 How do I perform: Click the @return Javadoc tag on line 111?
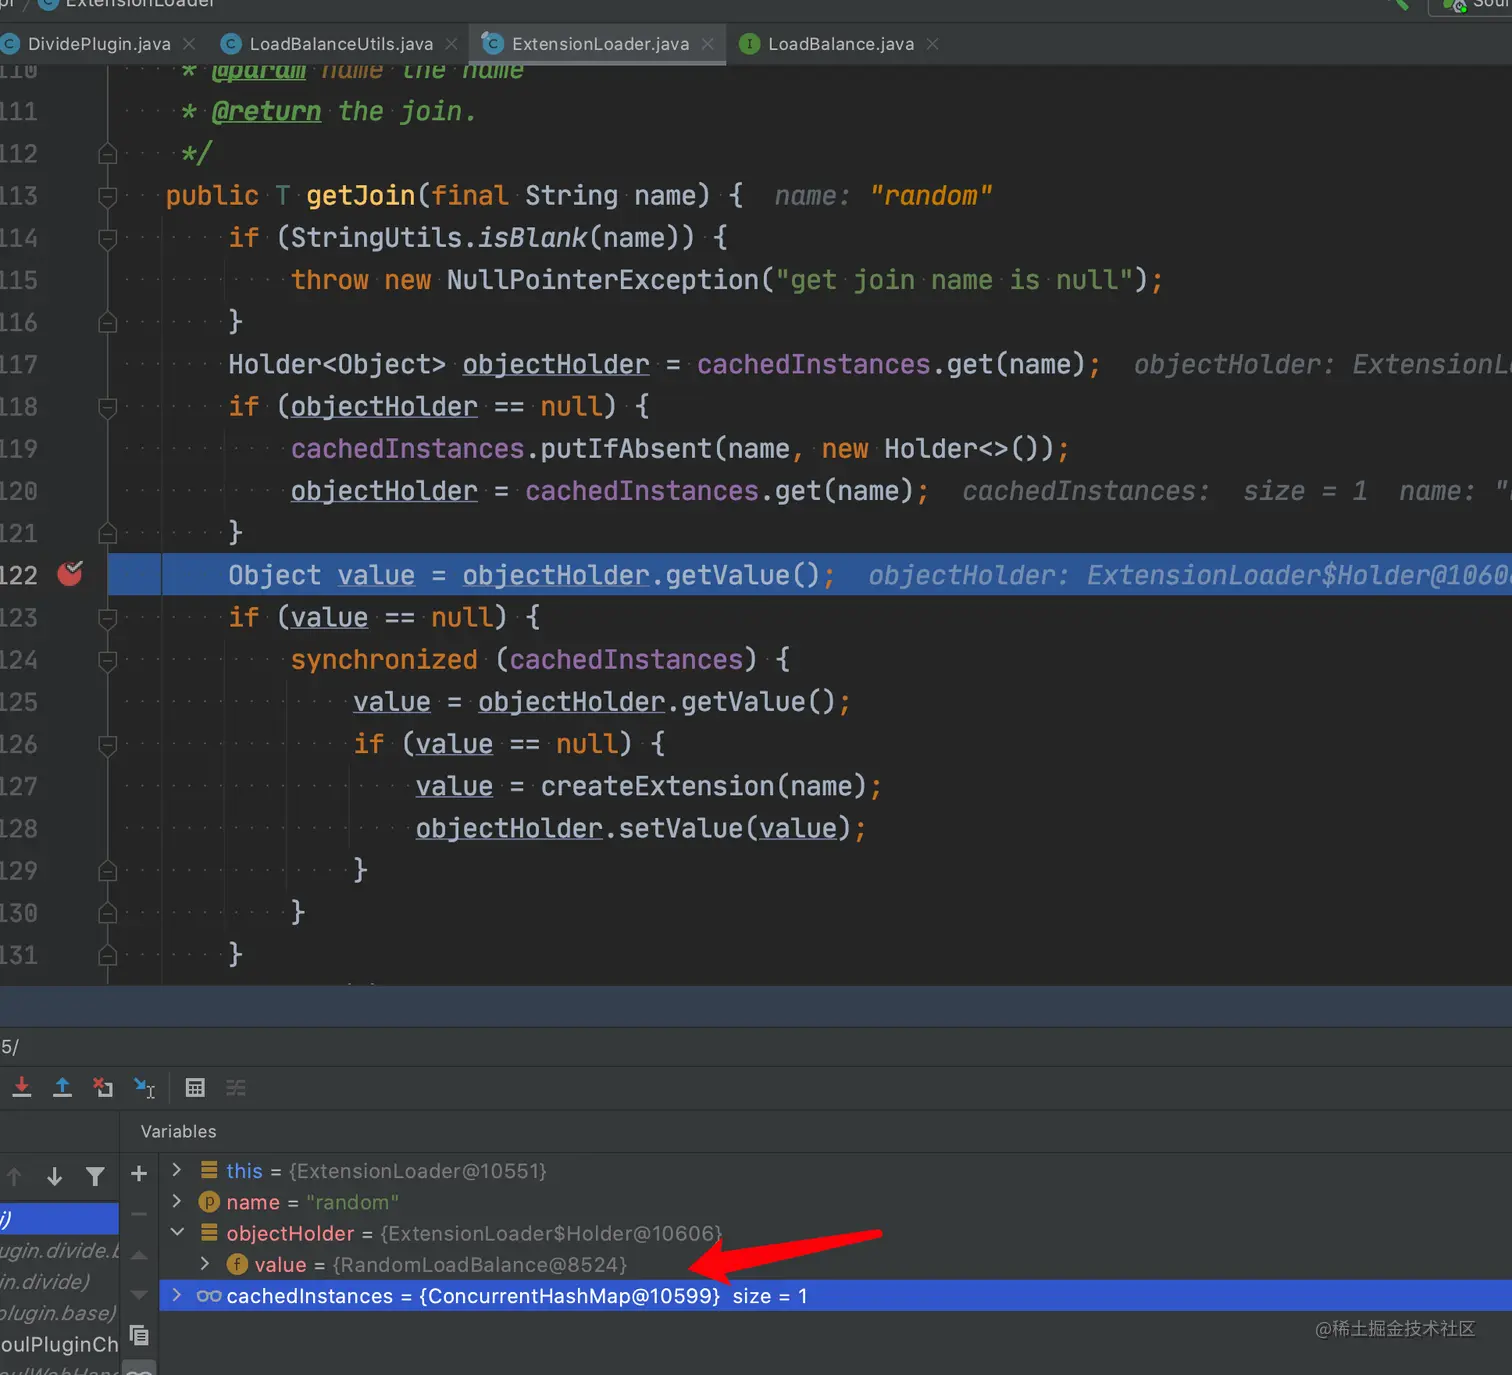coord(267,111)
